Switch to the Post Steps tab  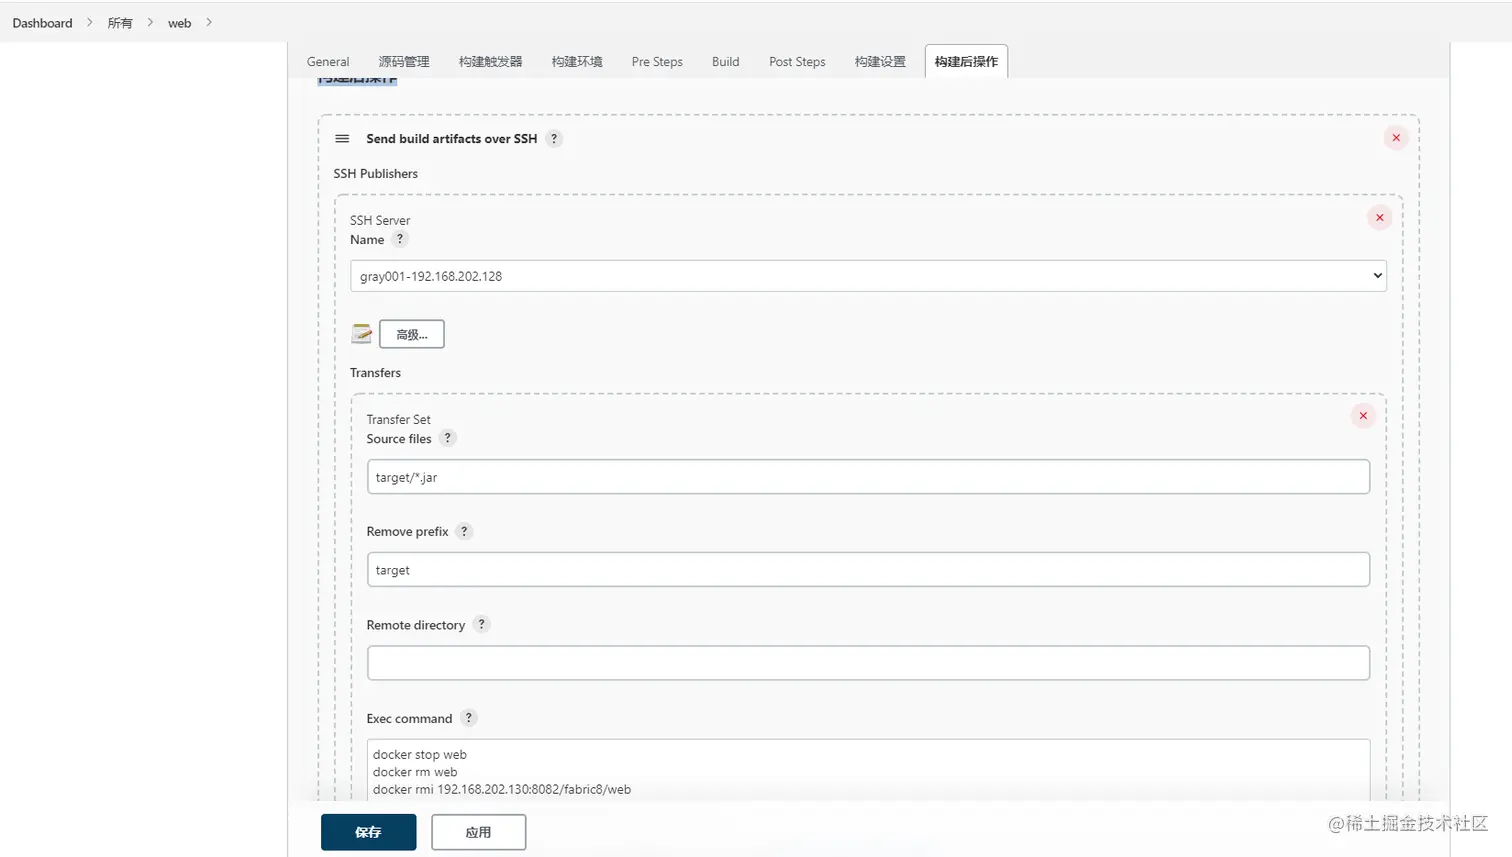click(797, 62)
